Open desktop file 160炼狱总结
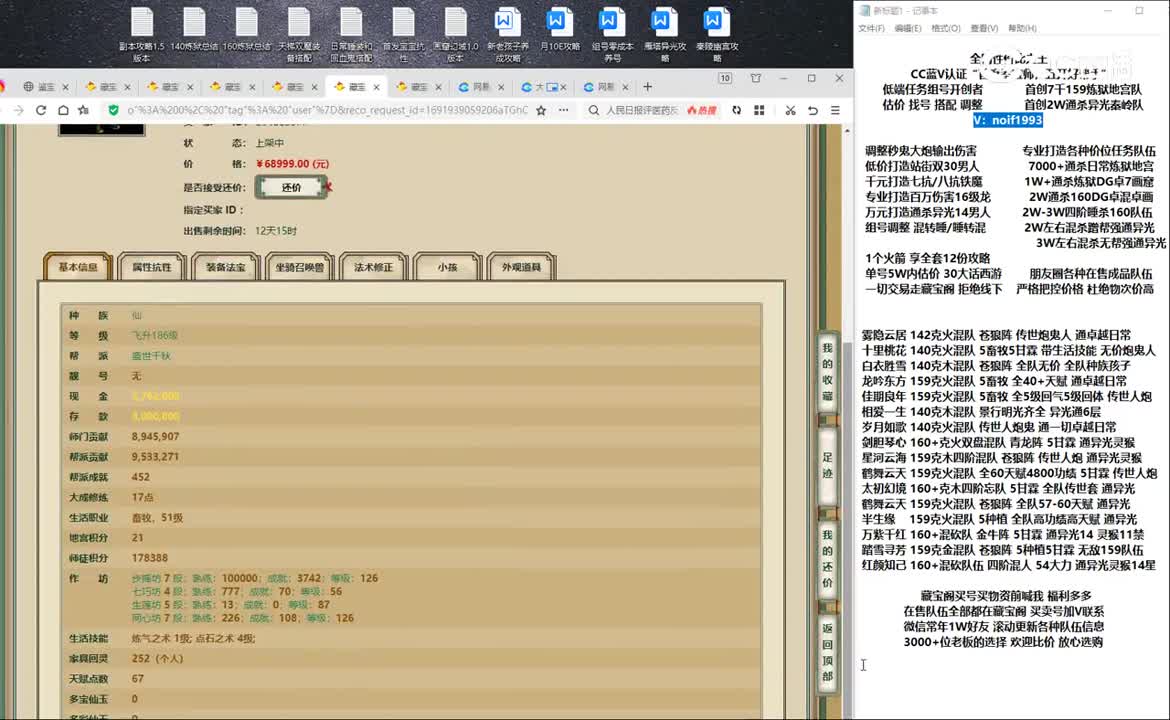 click(x=246, y=30)
